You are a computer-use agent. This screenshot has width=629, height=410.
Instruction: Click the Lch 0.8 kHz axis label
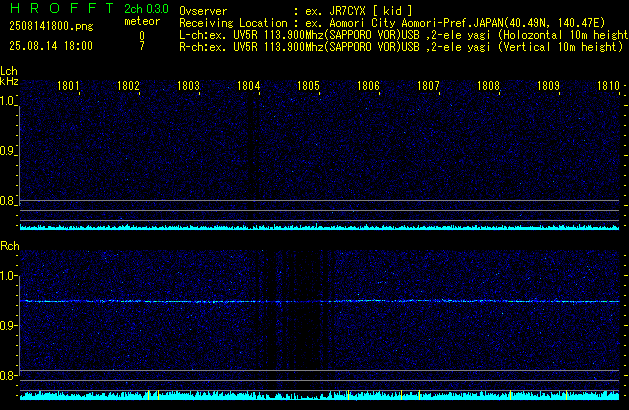coord(7,201)
